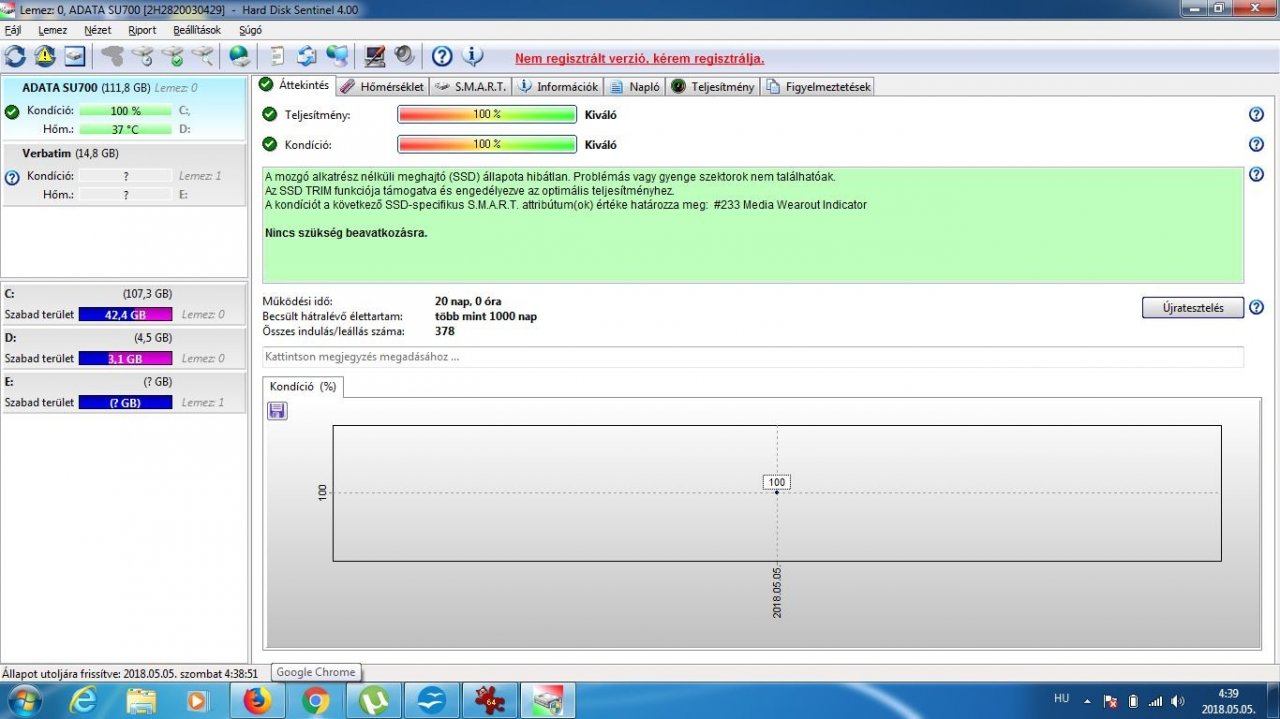Click the blue info balloon toolbar icon
Image resolution: width=1280 pixels, height=719 pixels.
click(472, 56)
